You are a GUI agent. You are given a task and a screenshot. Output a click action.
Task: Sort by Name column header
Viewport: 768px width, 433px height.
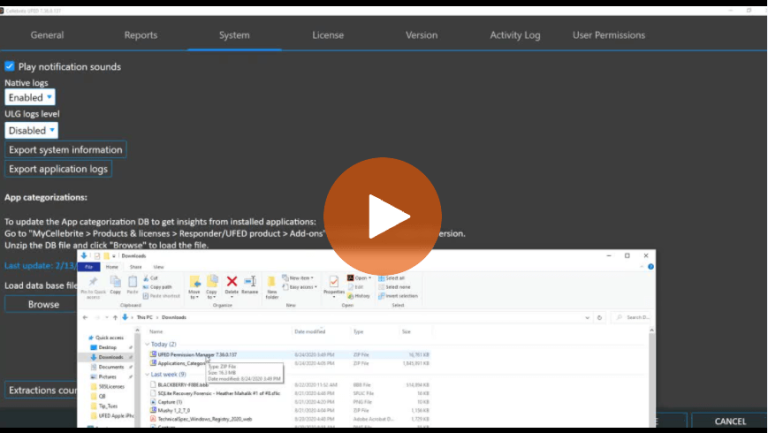coord(156,332)
